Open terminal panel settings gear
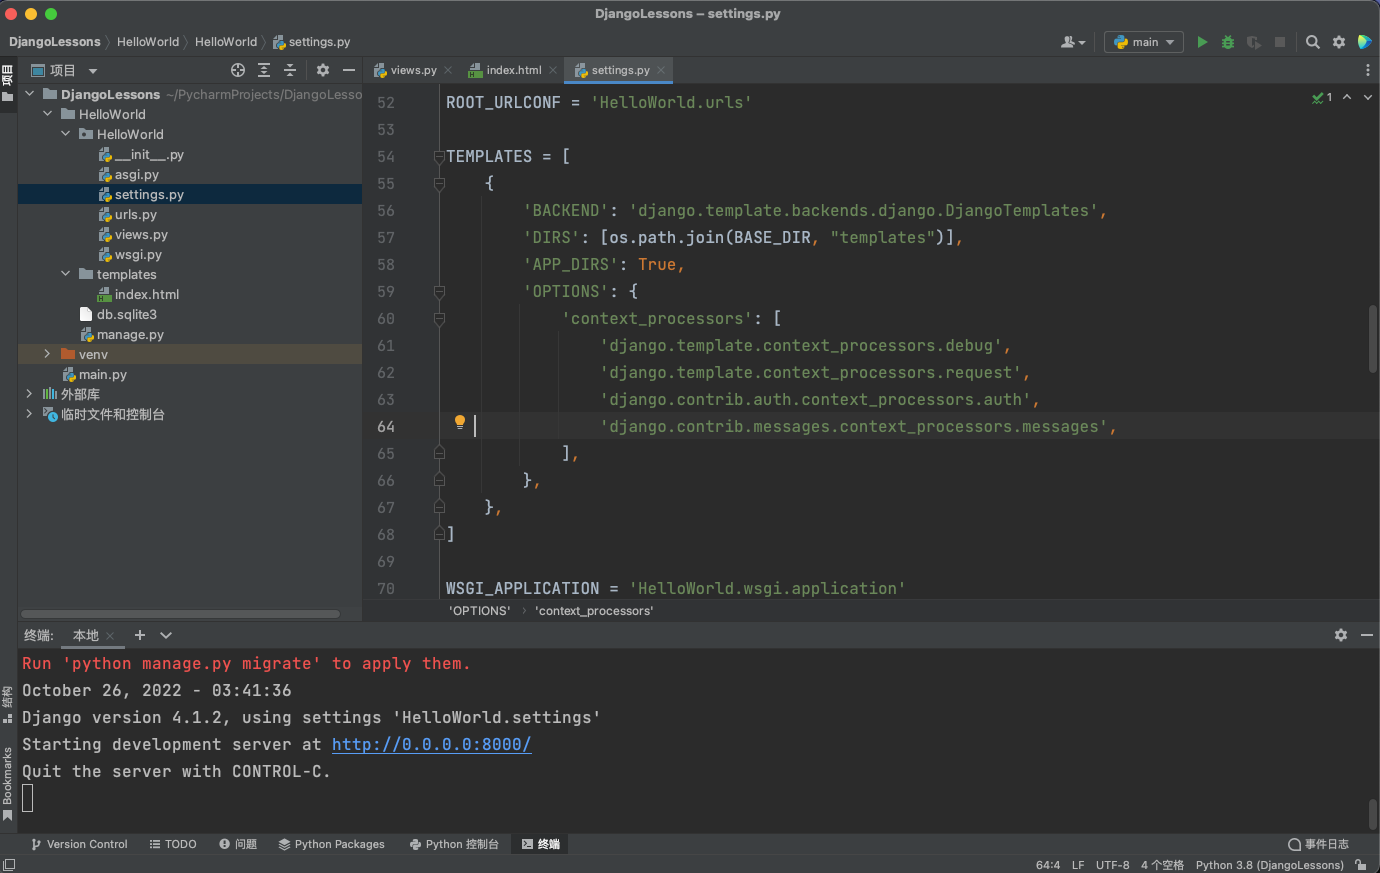The image size is (1380, 873). pyautogui.click(x=1341, y=635)
